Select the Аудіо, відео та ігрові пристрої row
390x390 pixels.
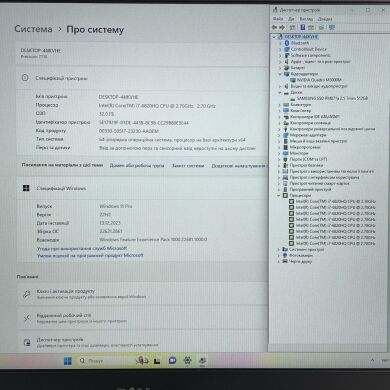320,61
